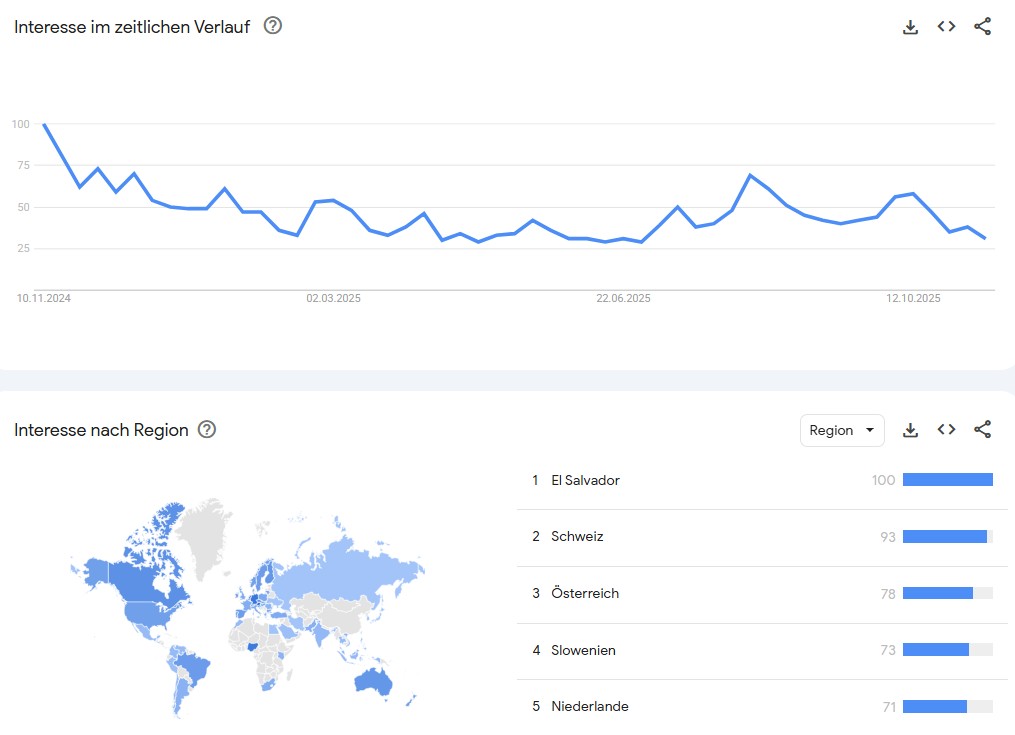1015x735 pixels.
Task: Click embed icon for the timeline chart
Action: point(946,27)
